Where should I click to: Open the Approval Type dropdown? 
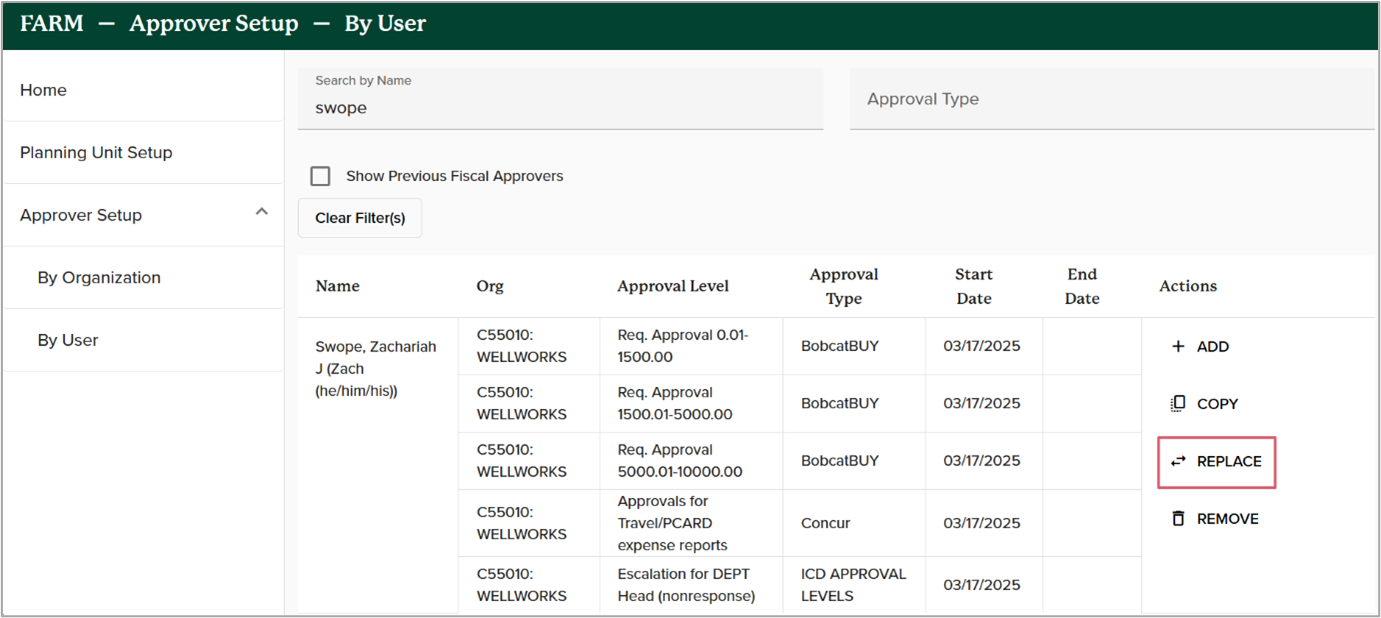(x=1112, y=99)
